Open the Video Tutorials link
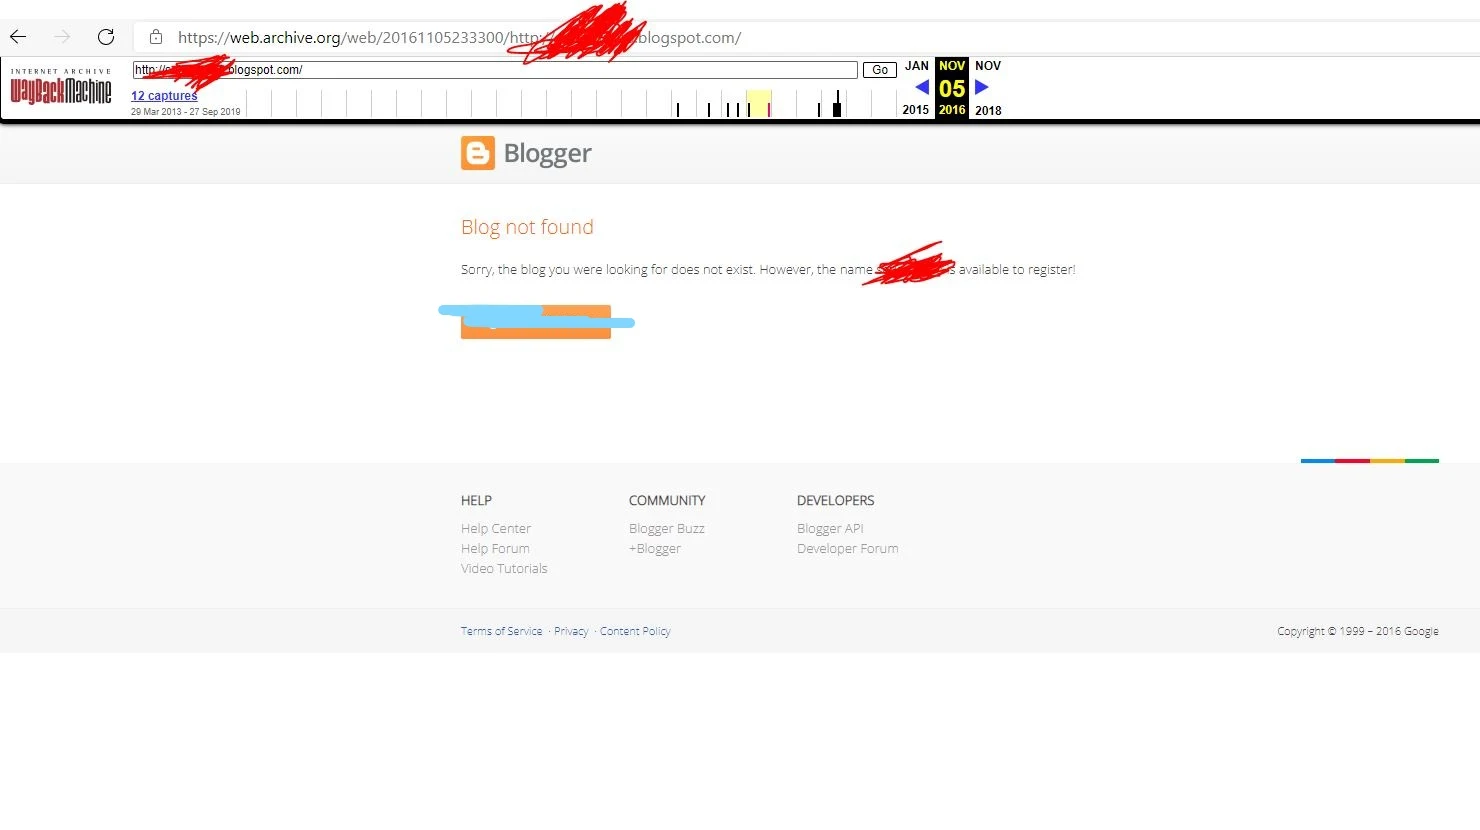This screenshot has height=830, width=1480. pos(504,568)
